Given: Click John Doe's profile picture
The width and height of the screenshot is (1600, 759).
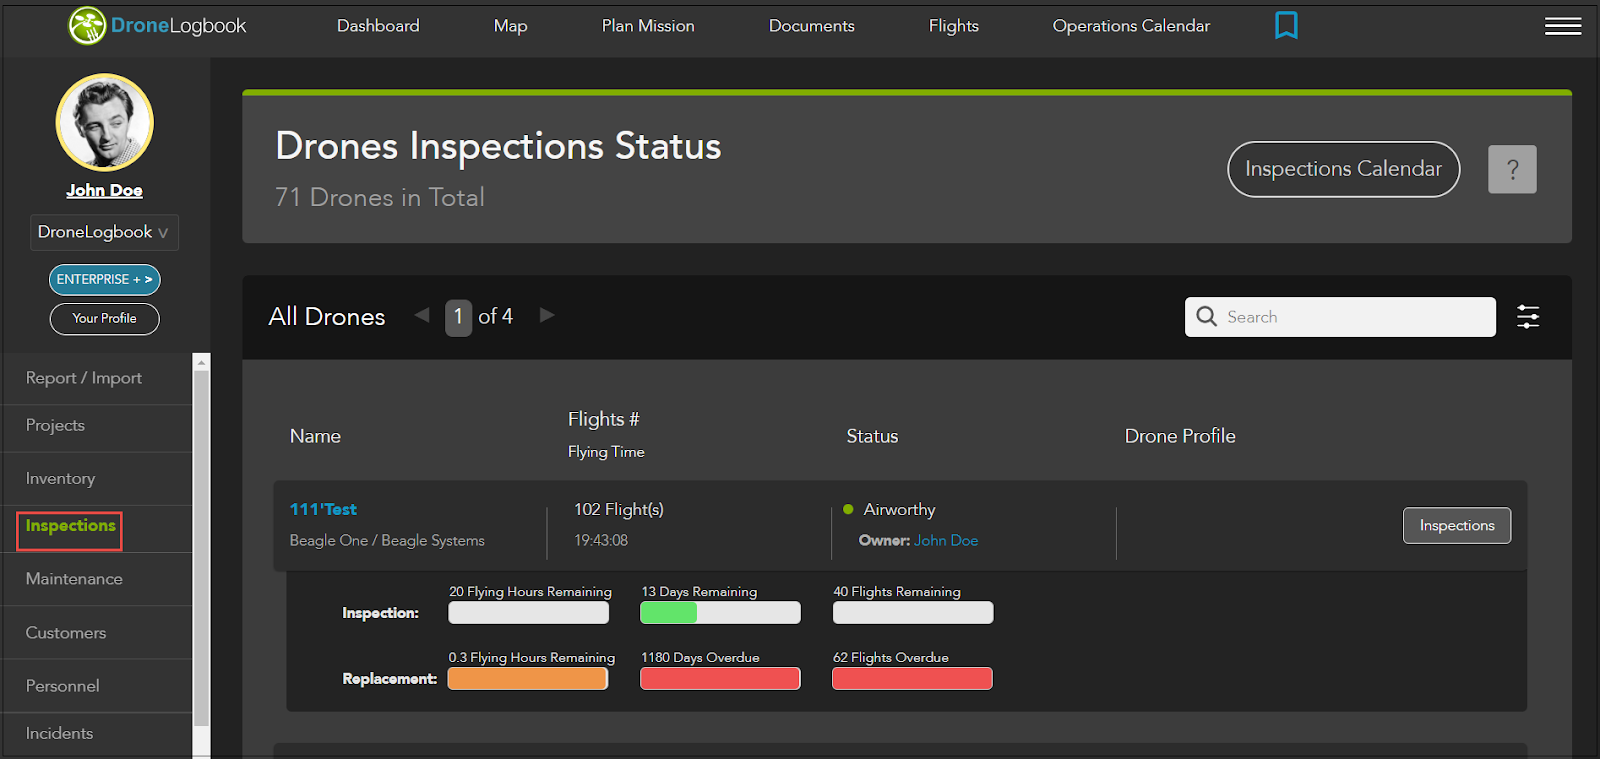Looking at the screenshot, I should click(104, 122).
